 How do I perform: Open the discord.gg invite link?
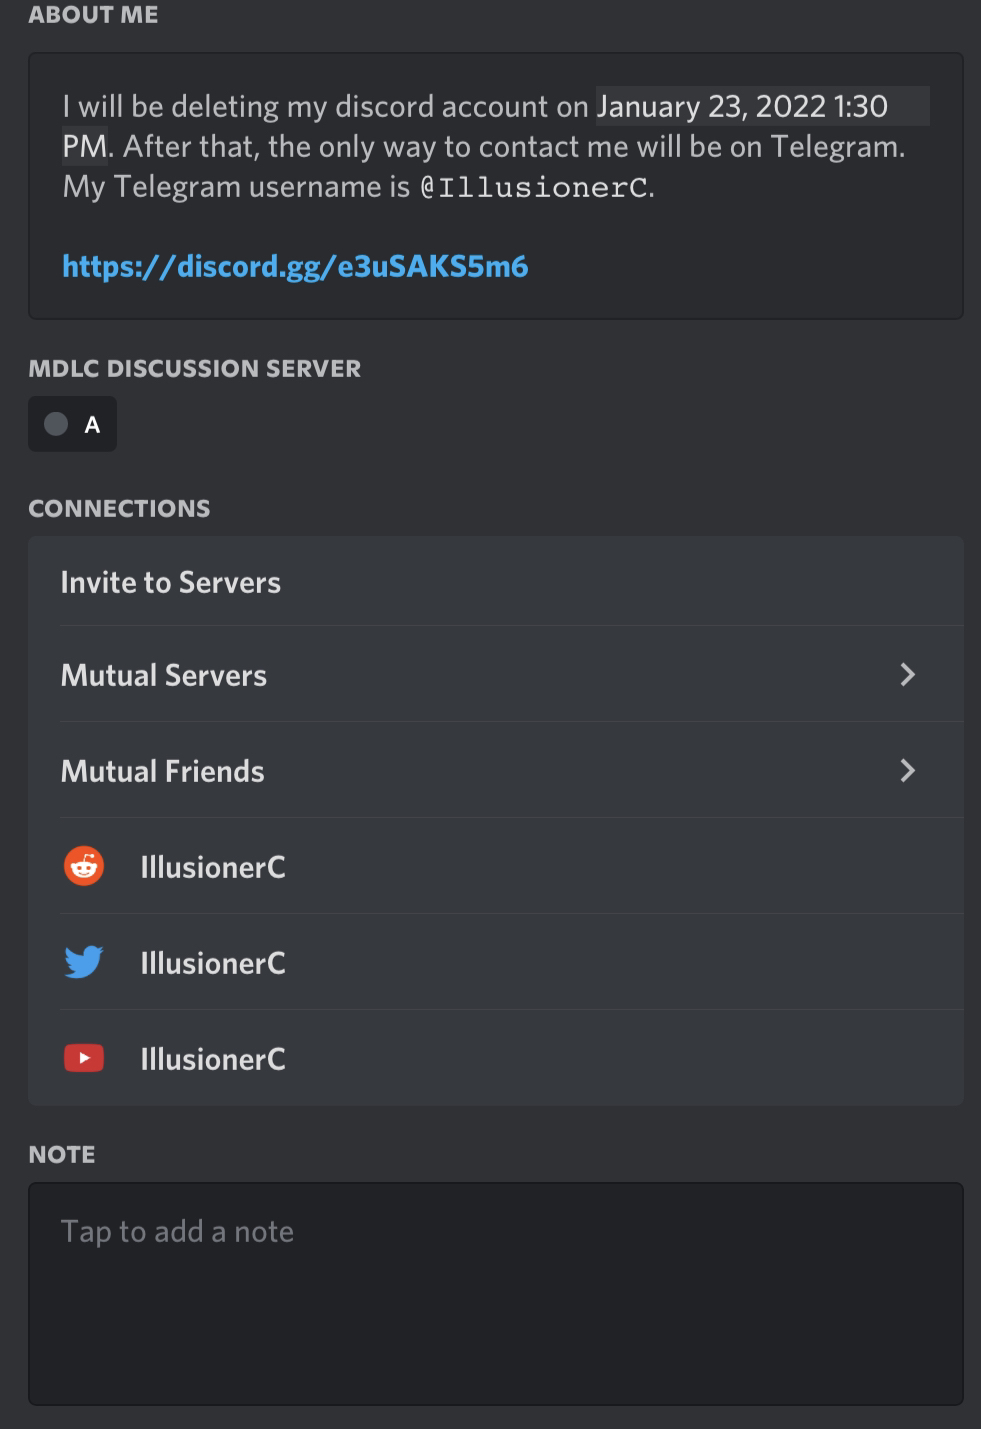point(295,266)
